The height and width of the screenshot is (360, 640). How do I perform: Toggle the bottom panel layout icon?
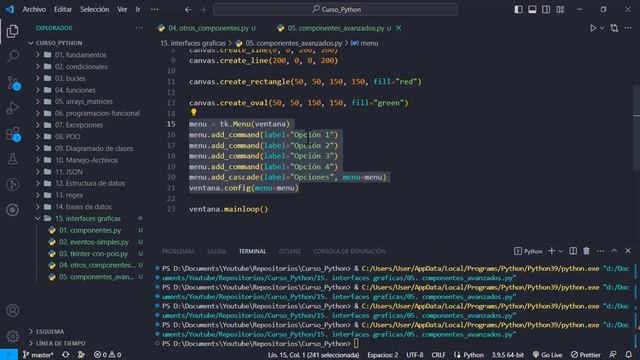point(532,9)
